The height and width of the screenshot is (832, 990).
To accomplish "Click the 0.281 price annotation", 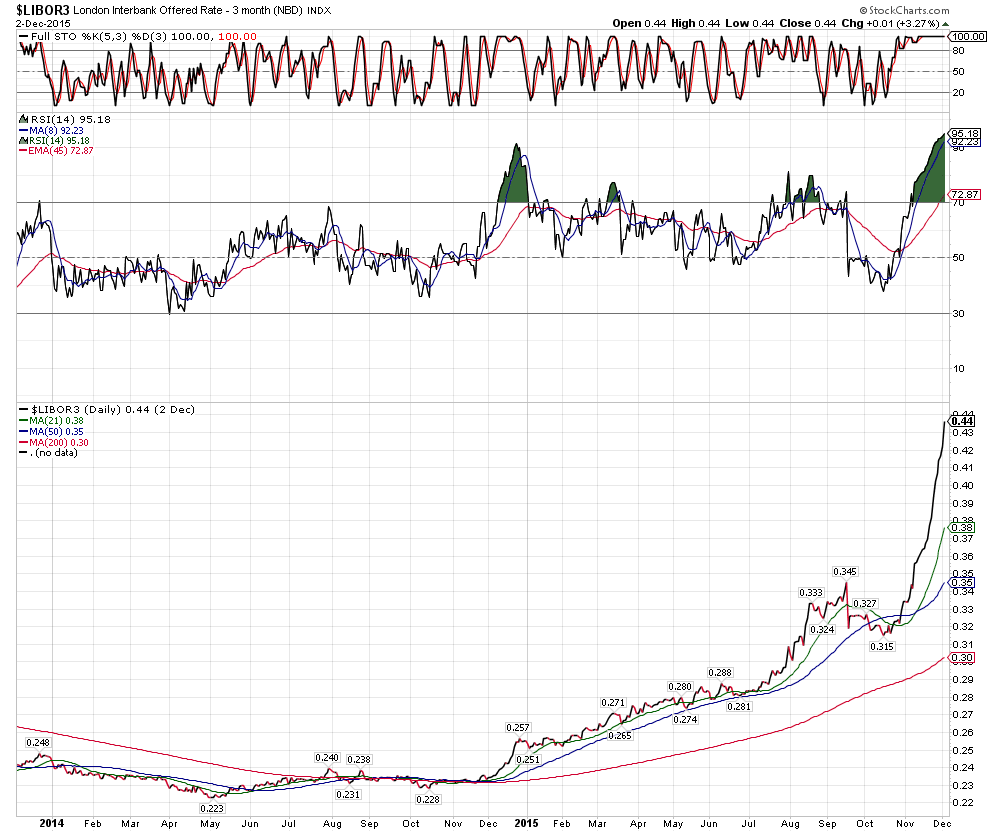I will tap(739, 706).
